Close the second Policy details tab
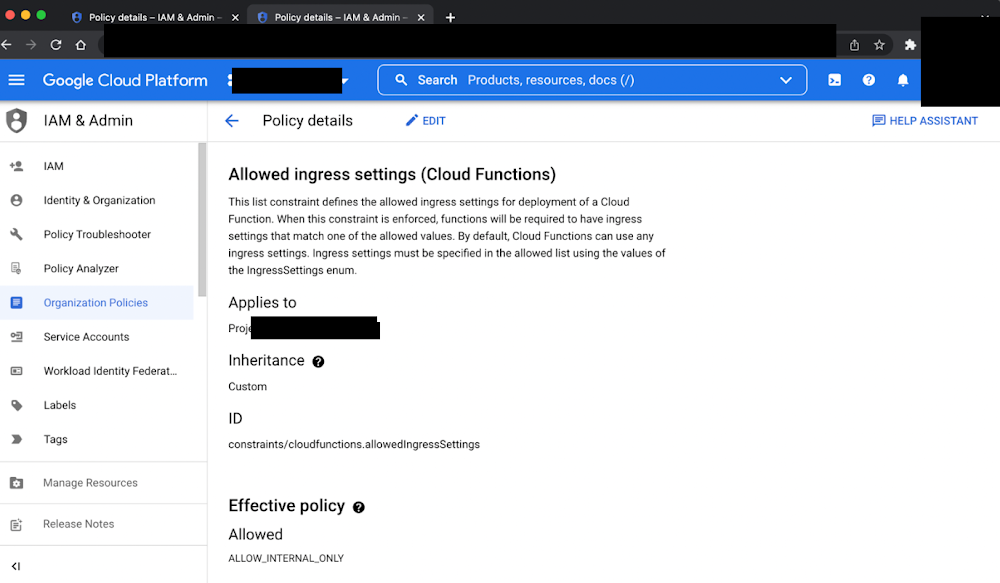 (x=421, y=18)
